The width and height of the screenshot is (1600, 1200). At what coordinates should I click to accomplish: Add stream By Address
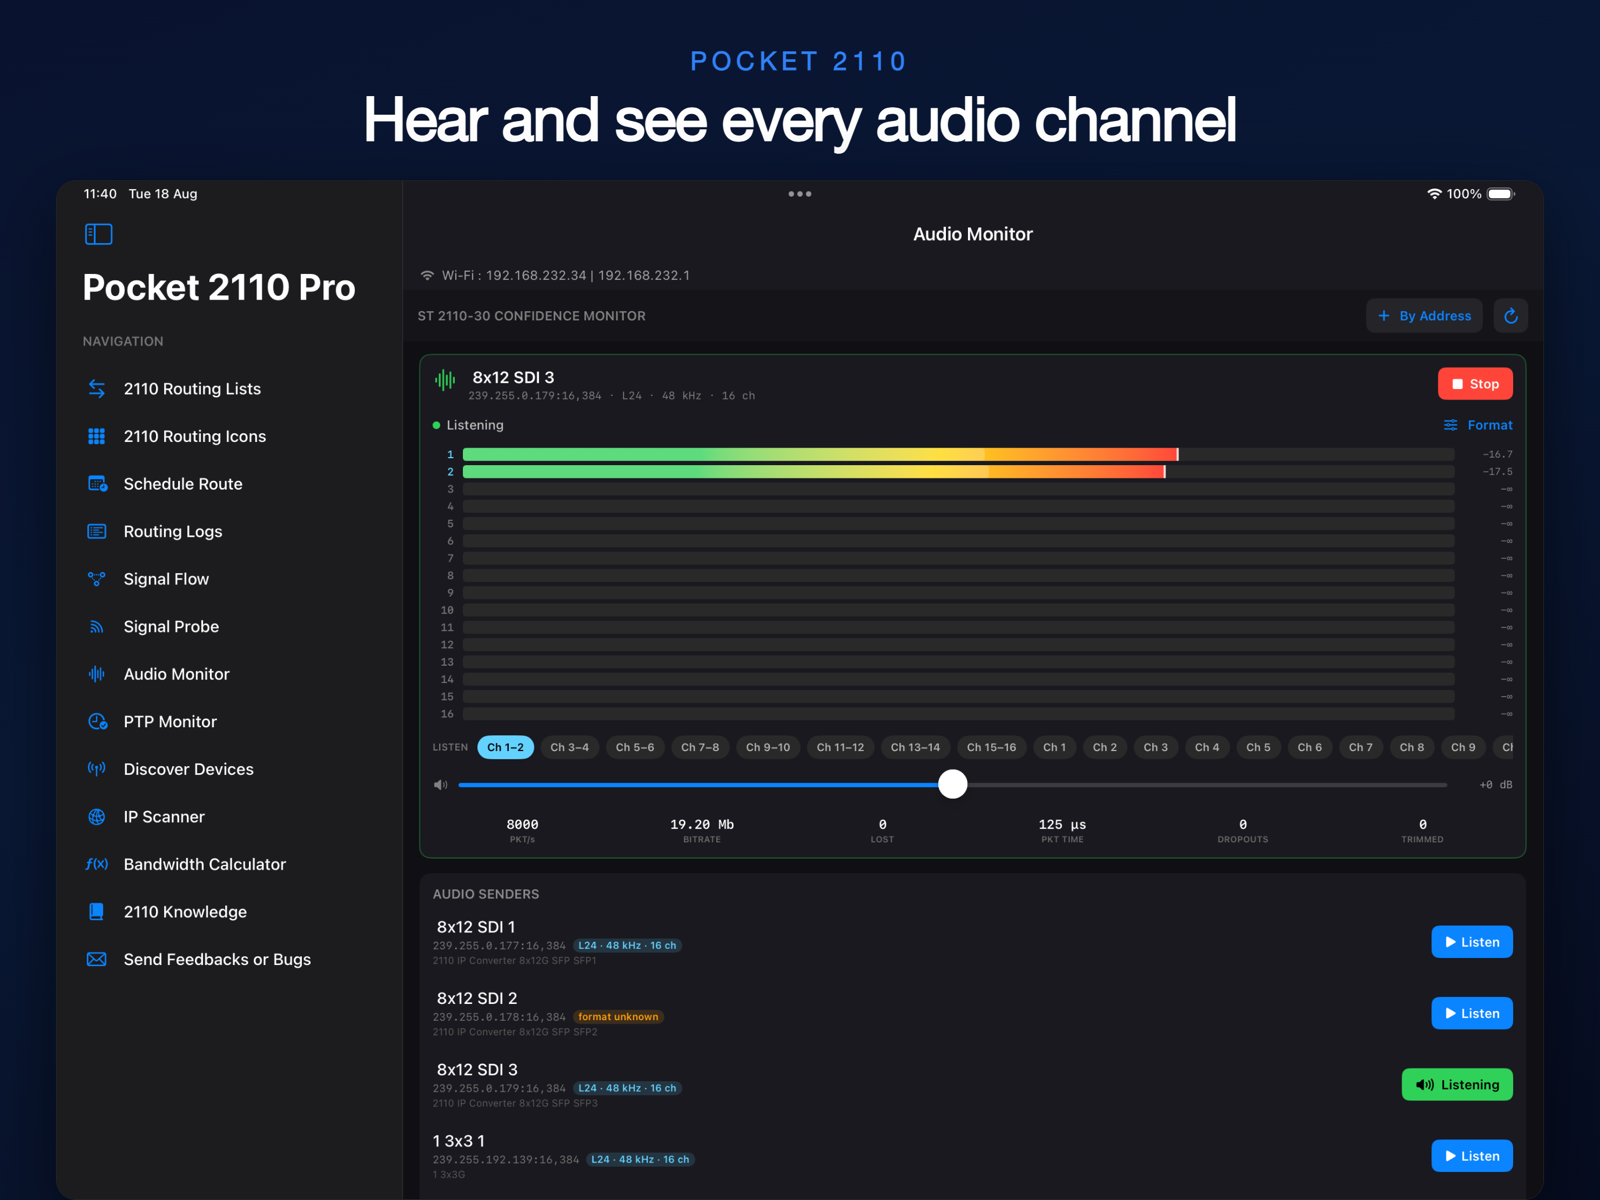(1425, 316)
